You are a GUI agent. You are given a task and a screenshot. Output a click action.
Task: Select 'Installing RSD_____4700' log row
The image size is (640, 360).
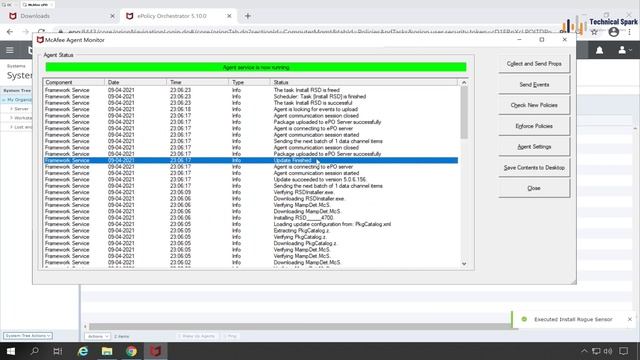(x=251, y=218)
